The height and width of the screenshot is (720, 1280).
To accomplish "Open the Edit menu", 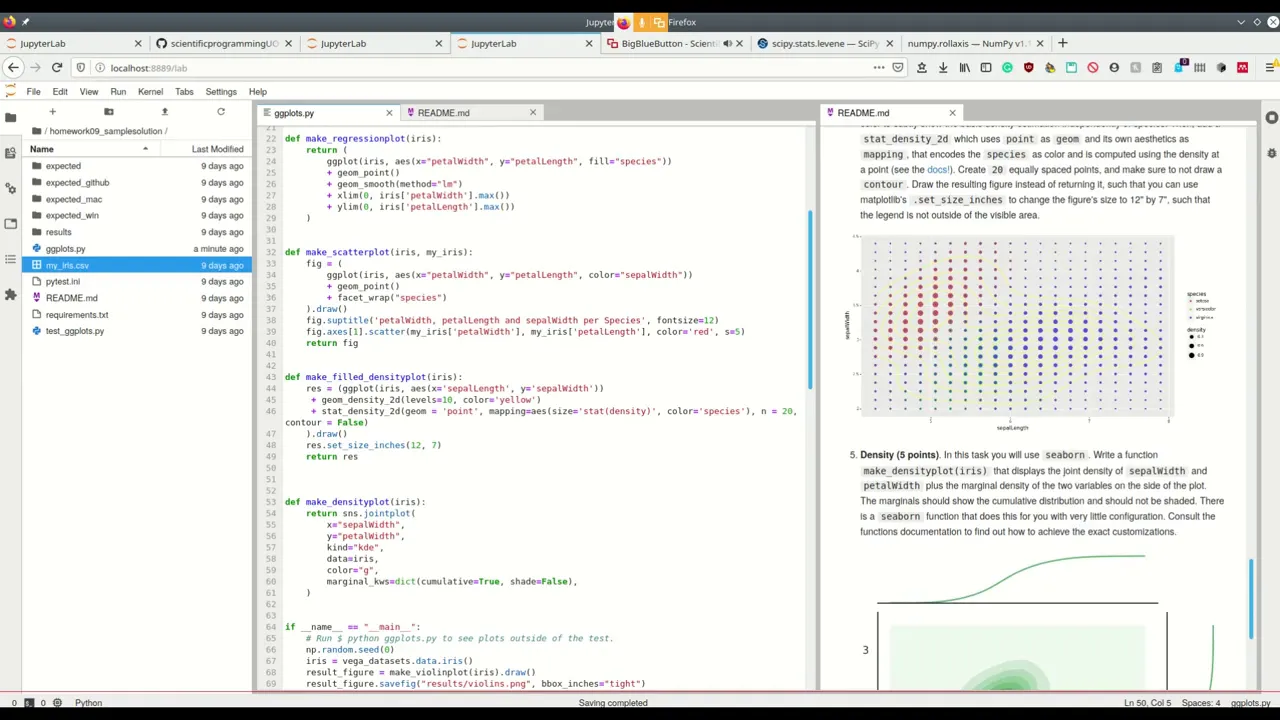I will 60,91.
